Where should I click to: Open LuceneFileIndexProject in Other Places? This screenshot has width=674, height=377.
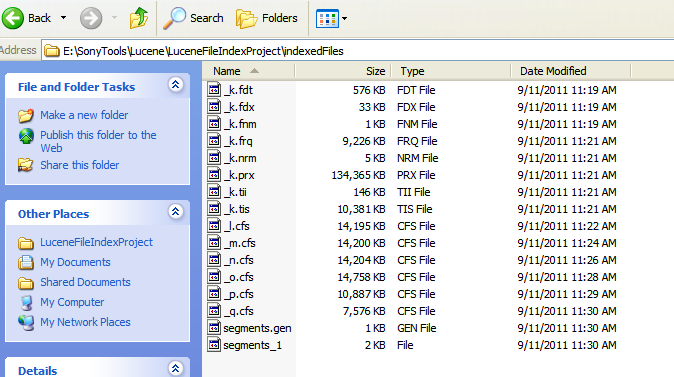[96, 242]
